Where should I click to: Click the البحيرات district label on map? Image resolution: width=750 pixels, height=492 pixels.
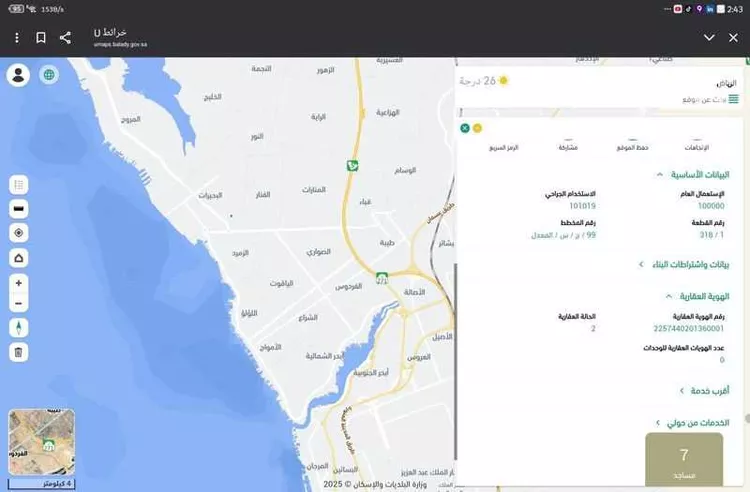210,196
